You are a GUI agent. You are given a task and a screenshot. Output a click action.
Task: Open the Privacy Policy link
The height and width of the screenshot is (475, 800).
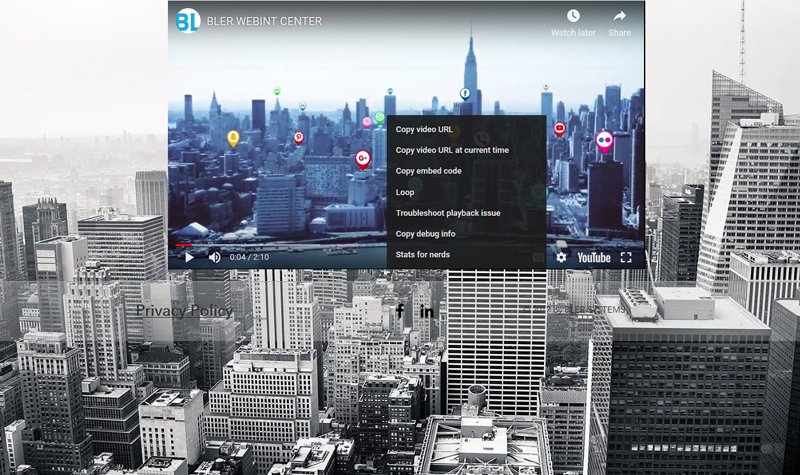pyautogui.click(x=184, y=311)
